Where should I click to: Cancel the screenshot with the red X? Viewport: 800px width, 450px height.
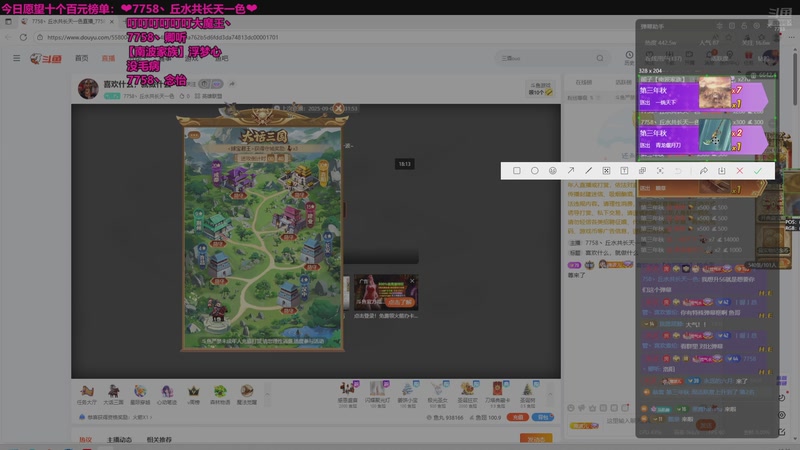click(x=740, y=171)
